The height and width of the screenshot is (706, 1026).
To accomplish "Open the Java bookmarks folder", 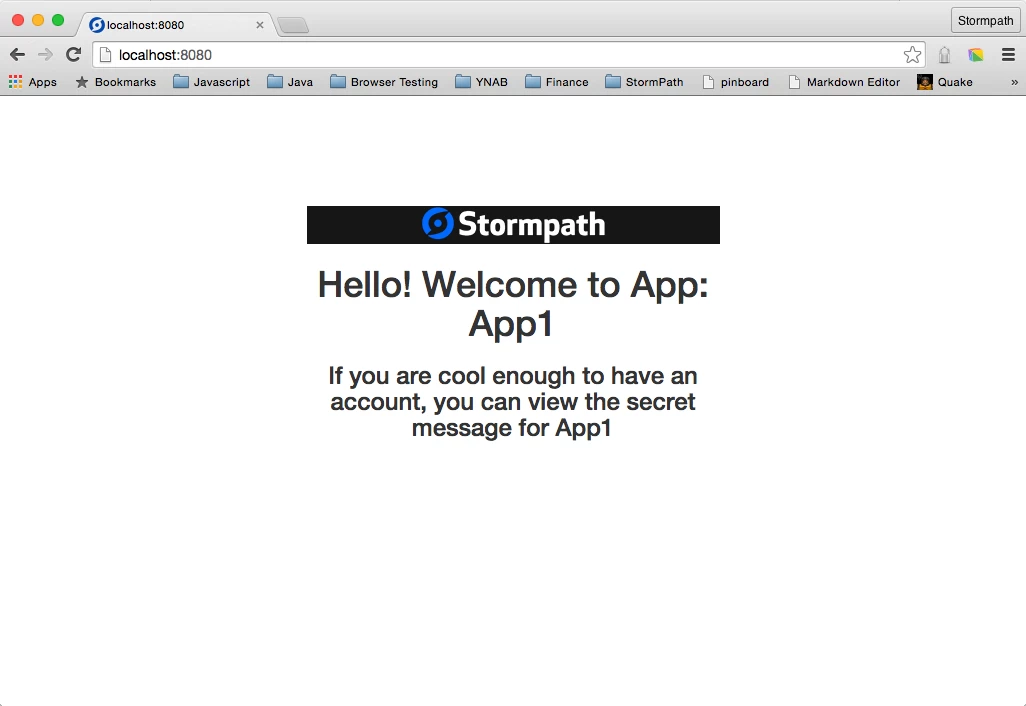I will coord(290,82).
